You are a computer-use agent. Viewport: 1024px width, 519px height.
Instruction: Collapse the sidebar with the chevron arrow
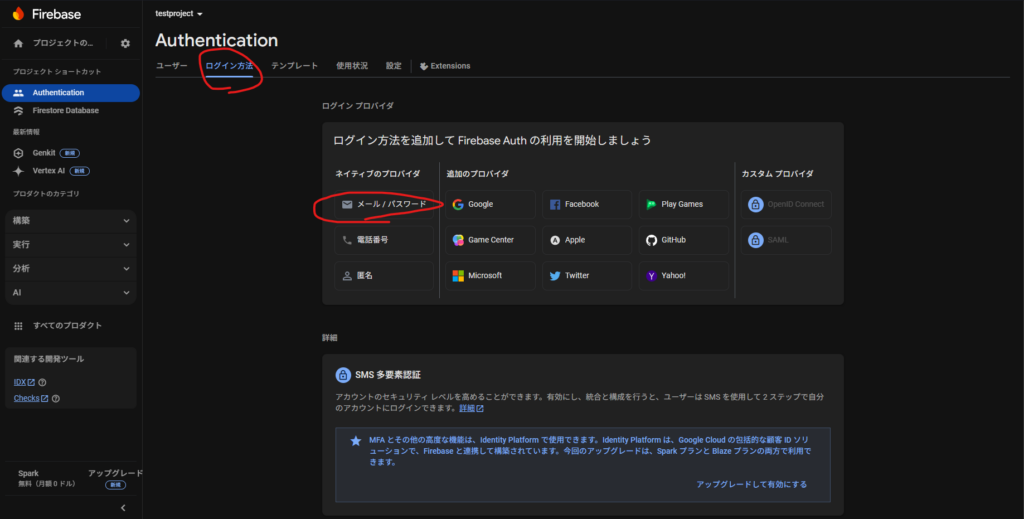tap(123, 508)
